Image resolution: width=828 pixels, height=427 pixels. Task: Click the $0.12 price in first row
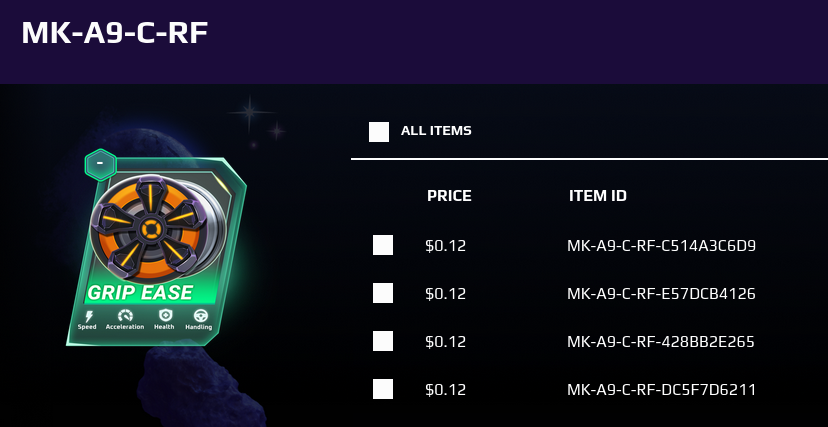[x=446, y=245]
